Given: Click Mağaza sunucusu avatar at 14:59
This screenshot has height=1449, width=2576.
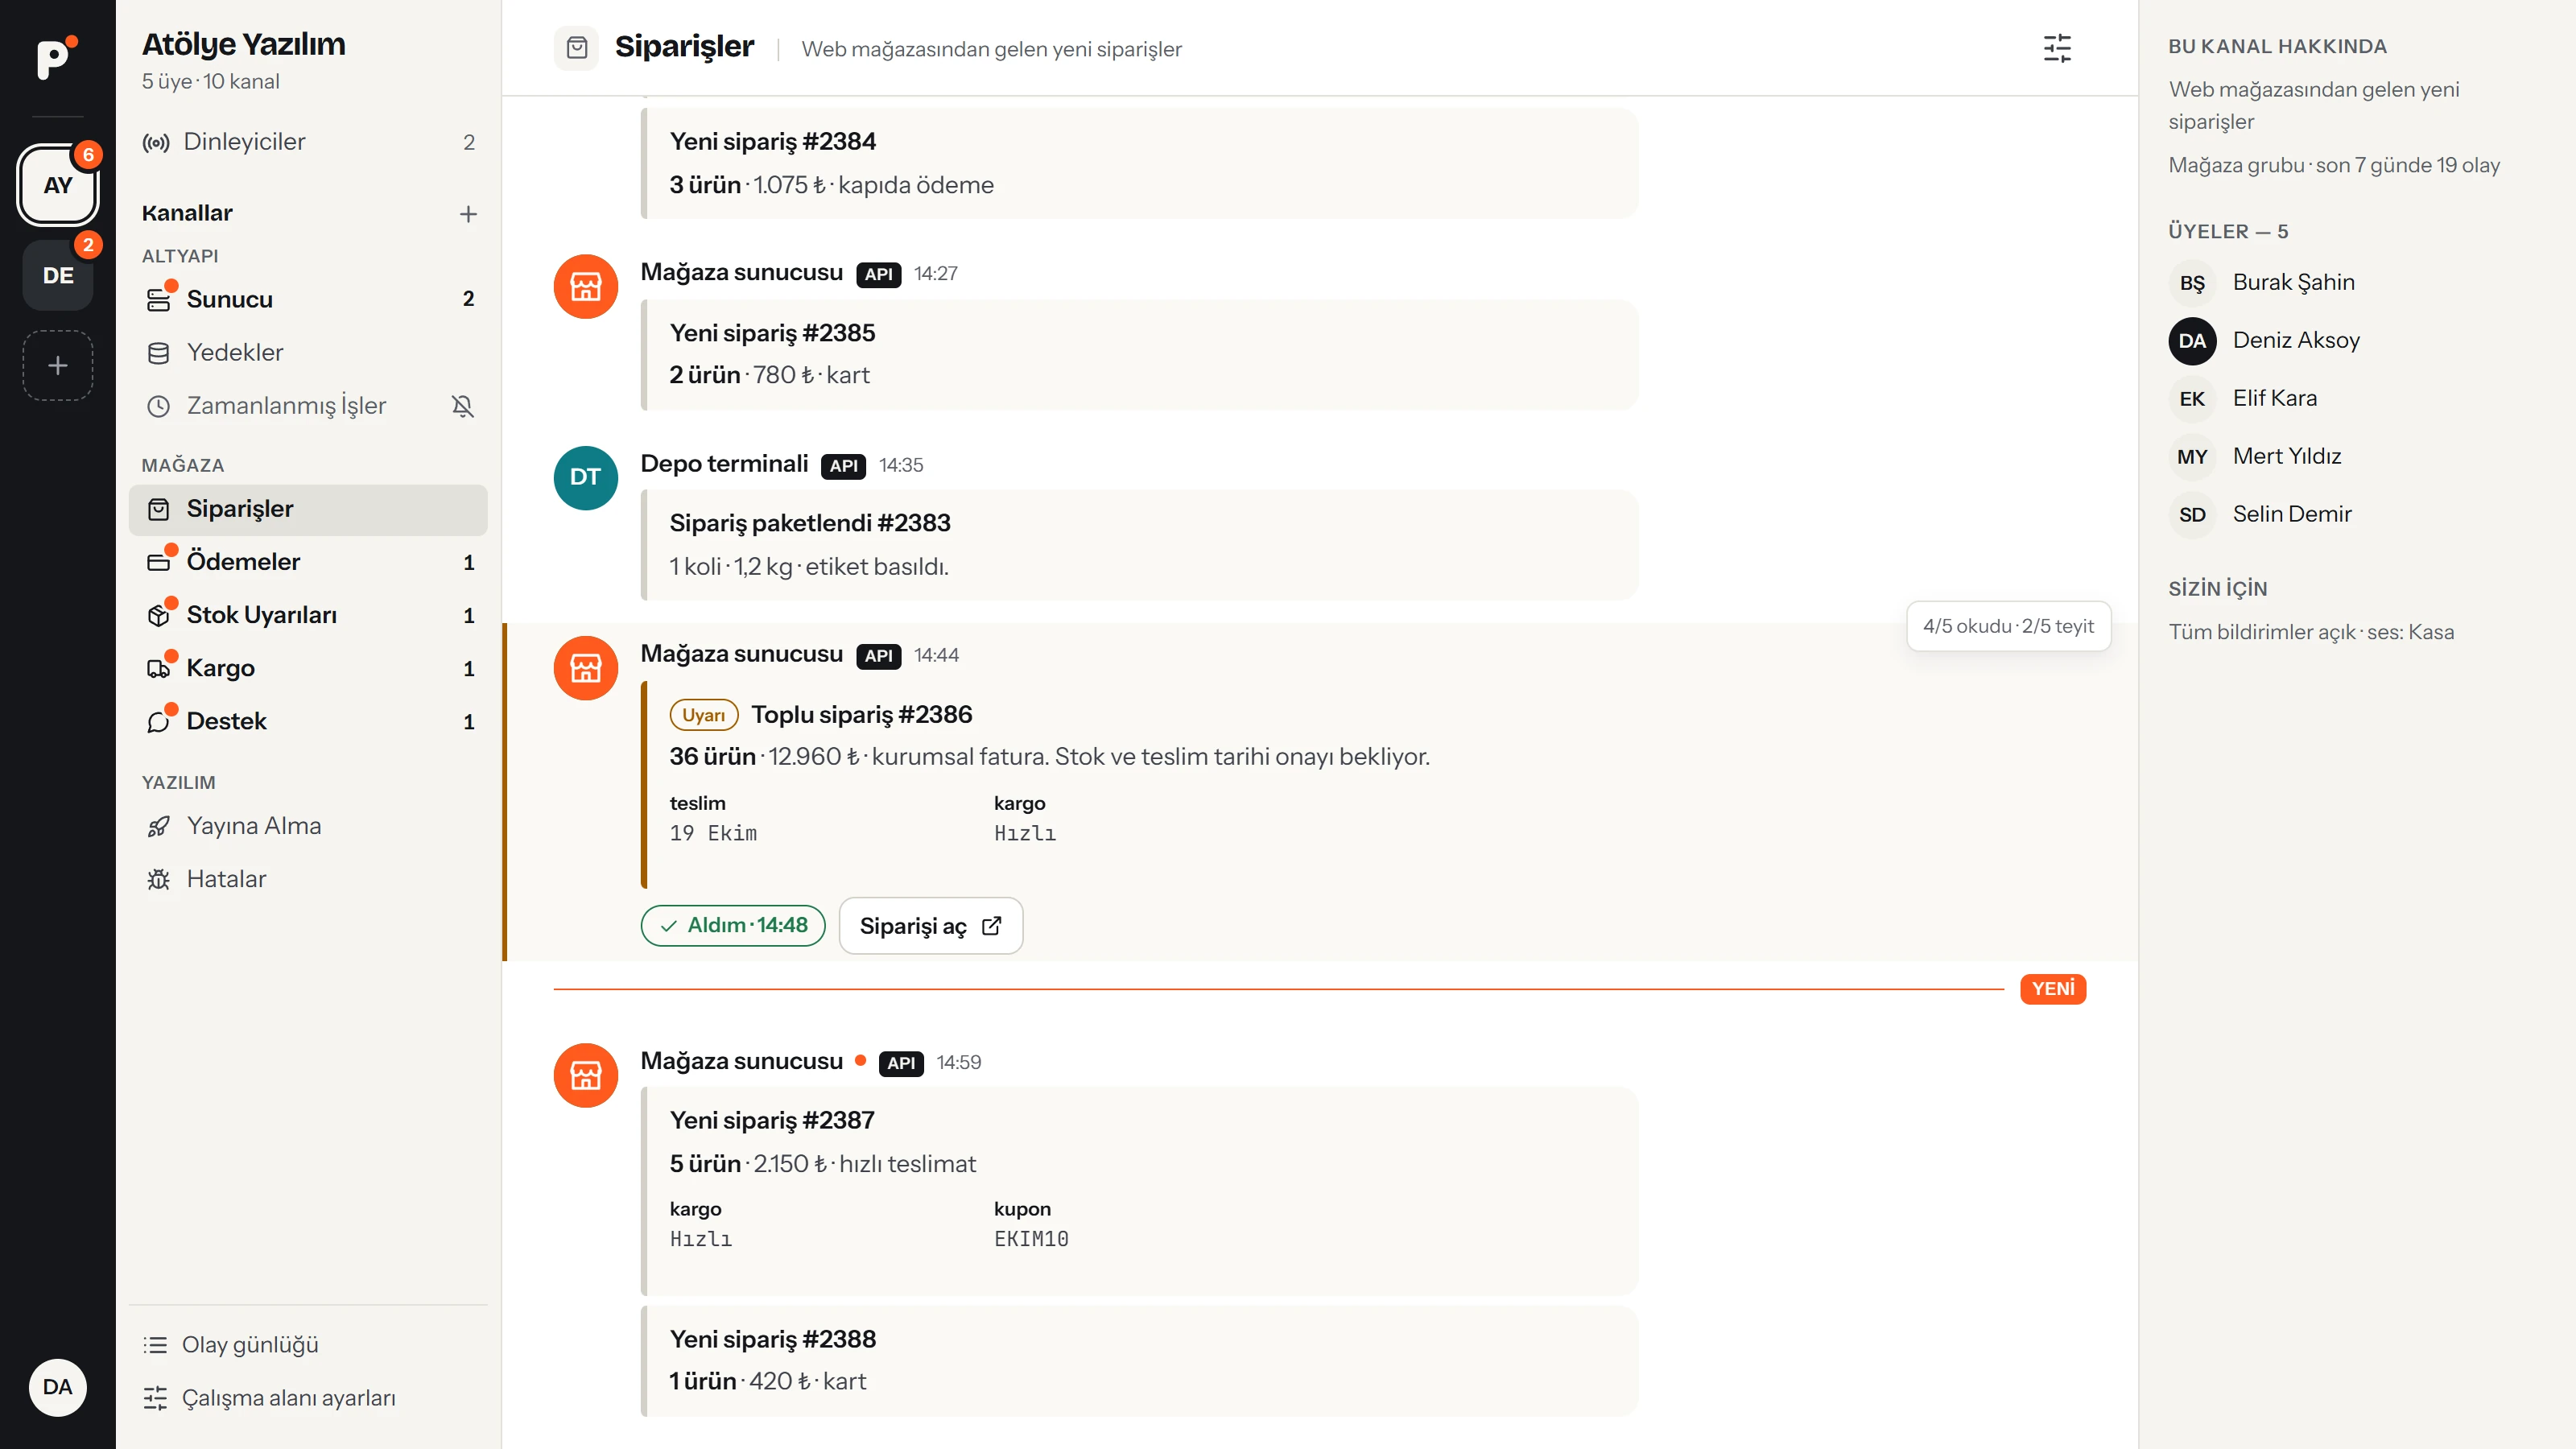Looking at the screenshot, I should tap(585, 1075).
